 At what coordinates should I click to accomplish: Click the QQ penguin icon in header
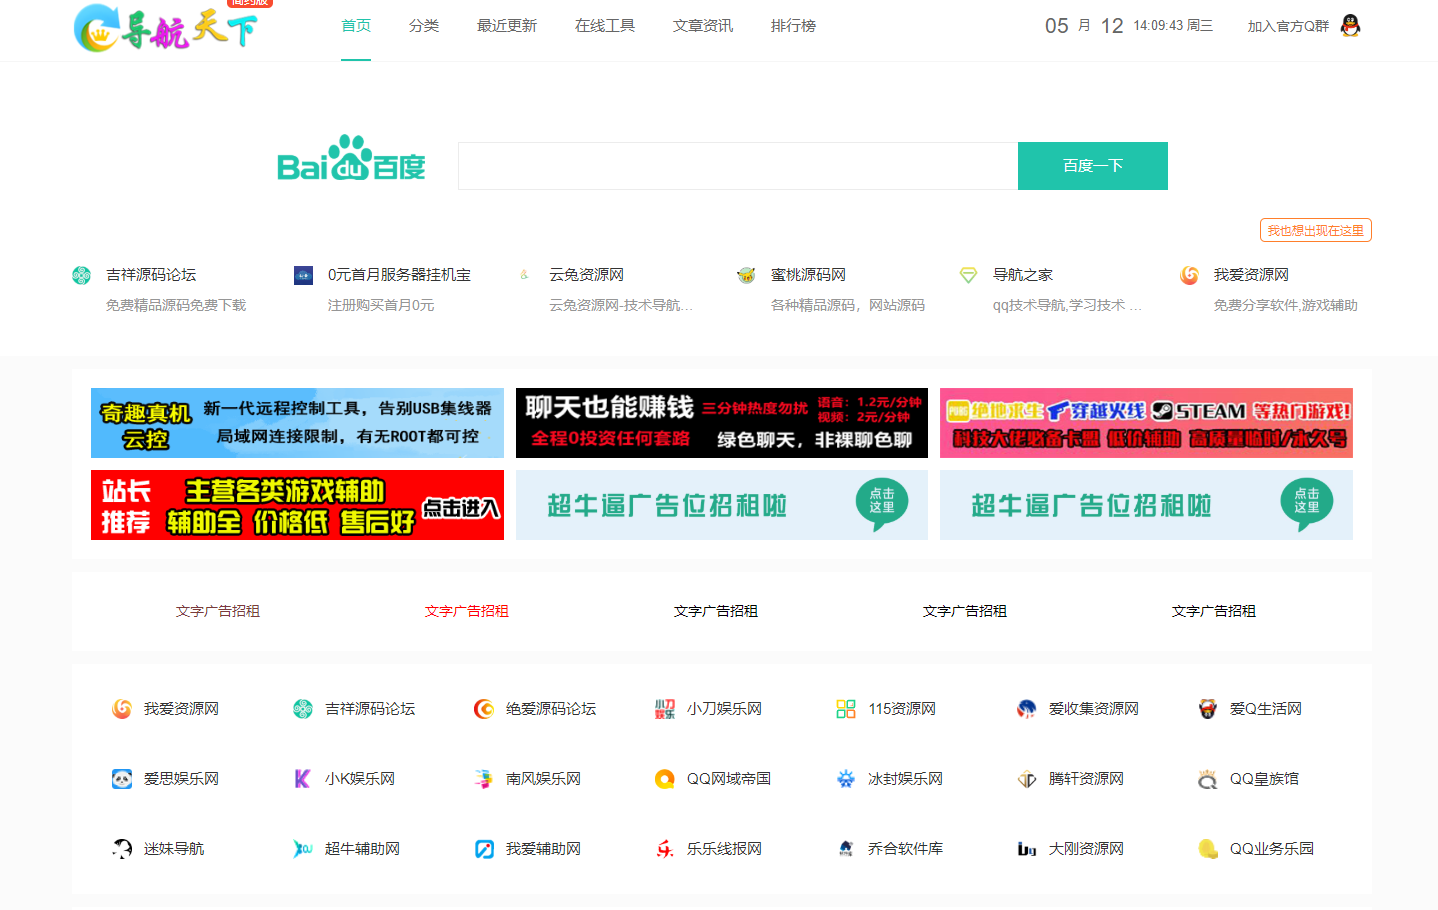coord(1350,26)
